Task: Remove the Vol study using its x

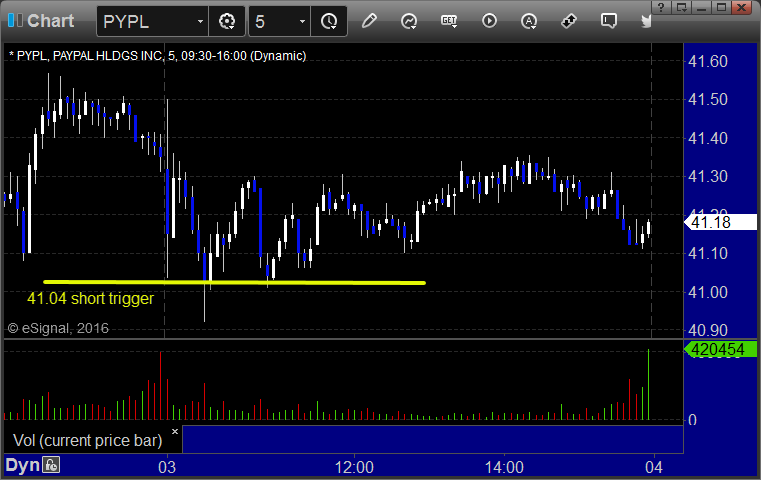Action: 175,431
